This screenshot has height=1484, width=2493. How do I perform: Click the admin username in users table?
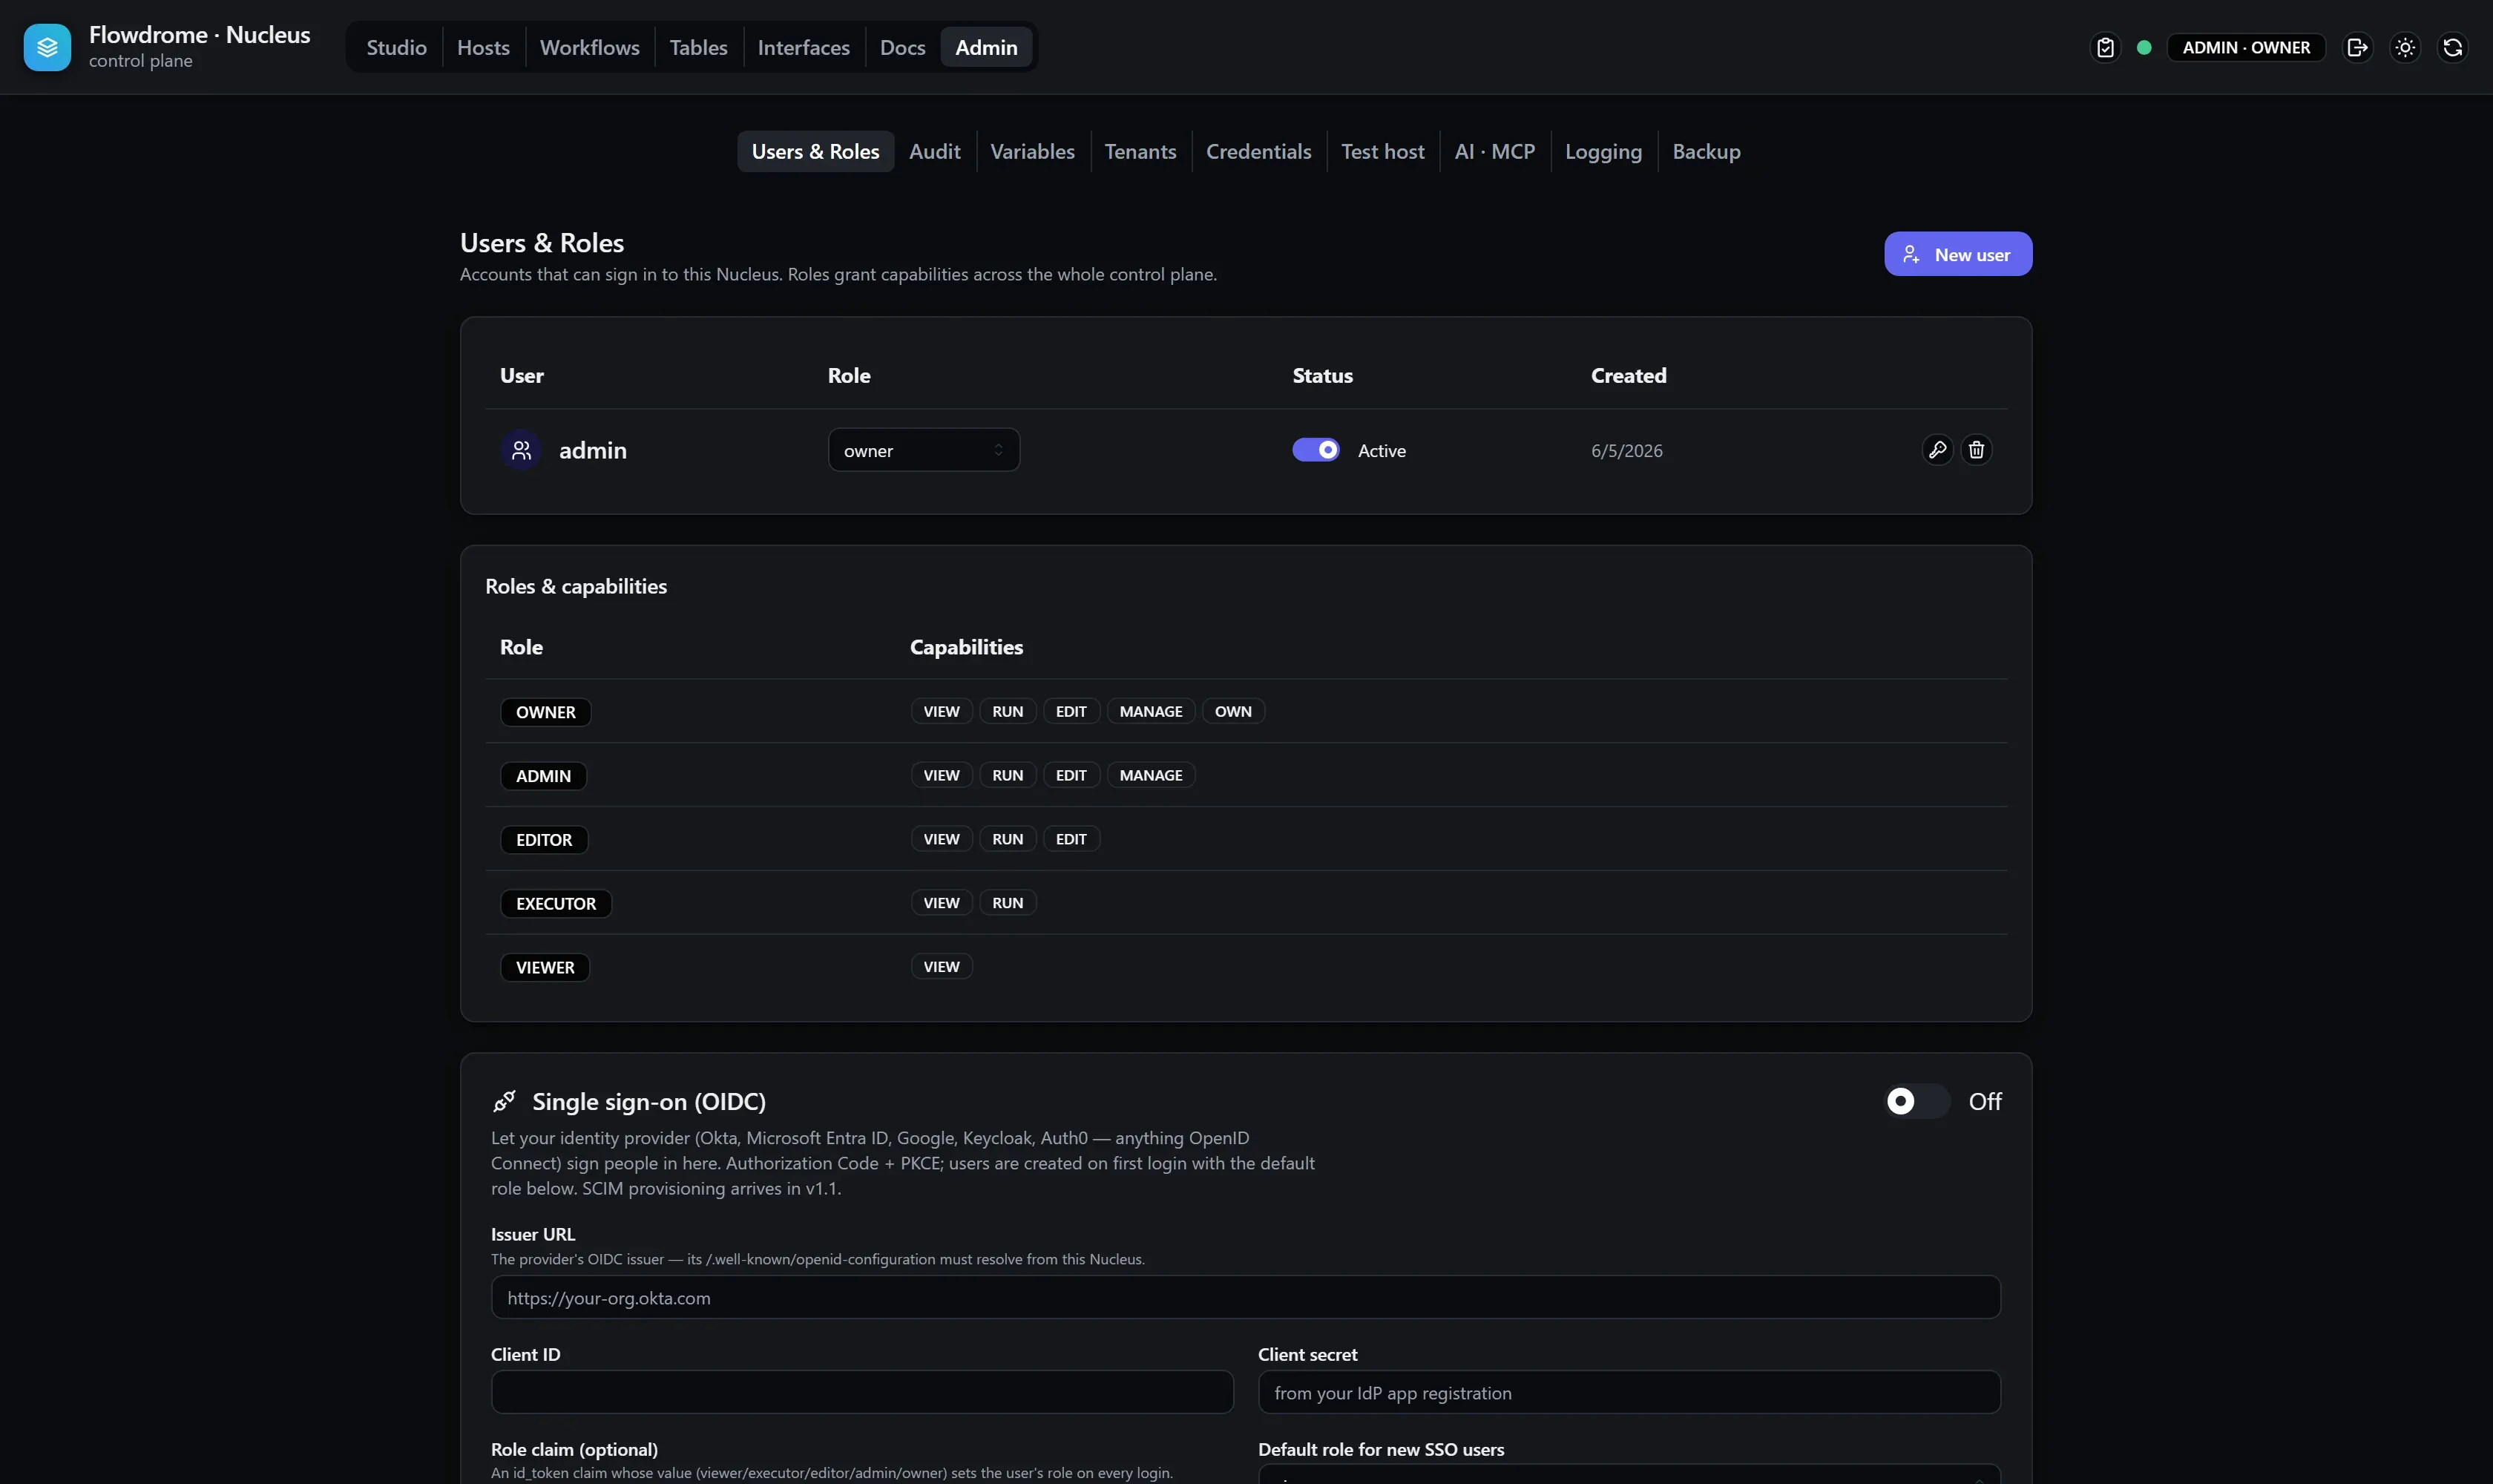click(x=592, y=450)
